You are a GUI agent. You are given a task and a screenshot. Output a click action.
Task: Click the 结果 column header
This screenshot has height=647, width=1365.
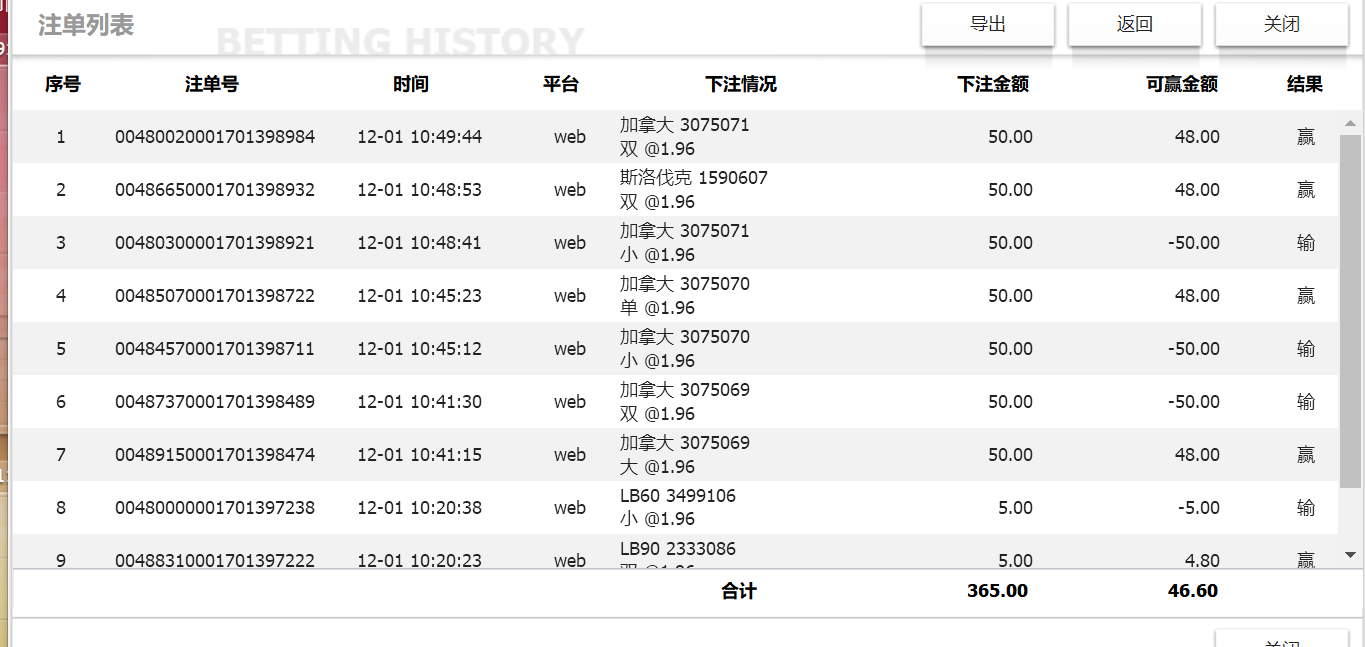coord(1304,85)
